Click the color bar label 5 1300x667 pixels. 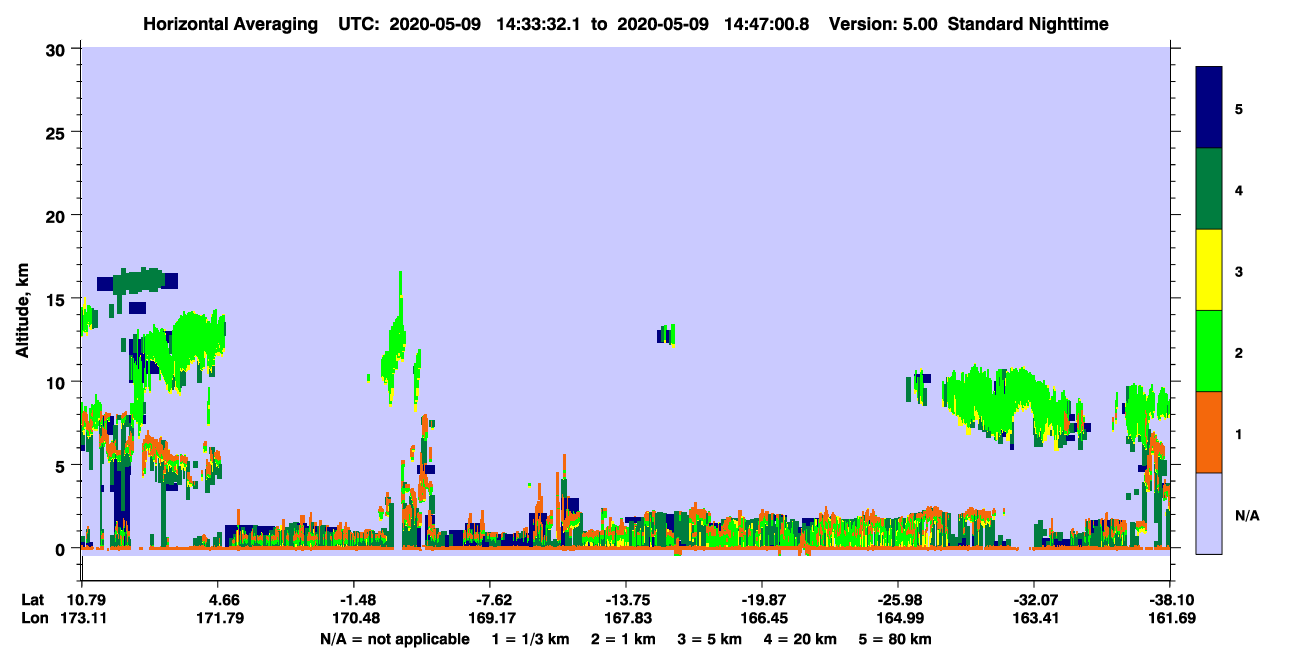coord(1239,108)
